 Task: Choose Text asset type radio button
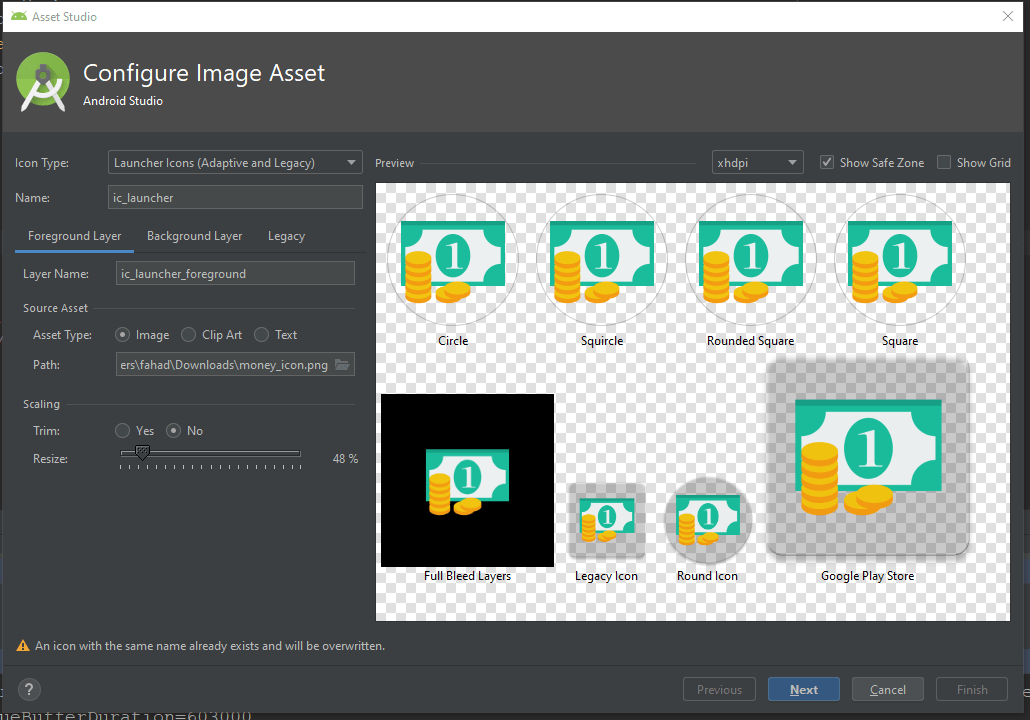261,334
